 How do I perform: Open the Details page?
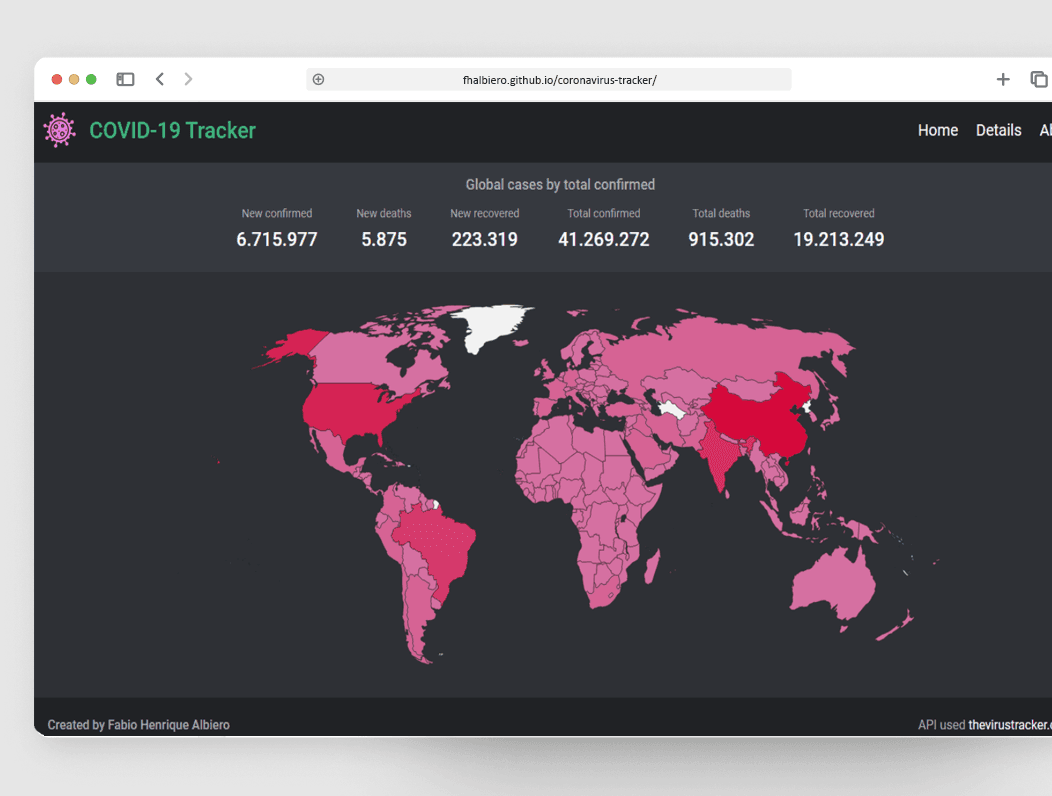tap(998, 130)
